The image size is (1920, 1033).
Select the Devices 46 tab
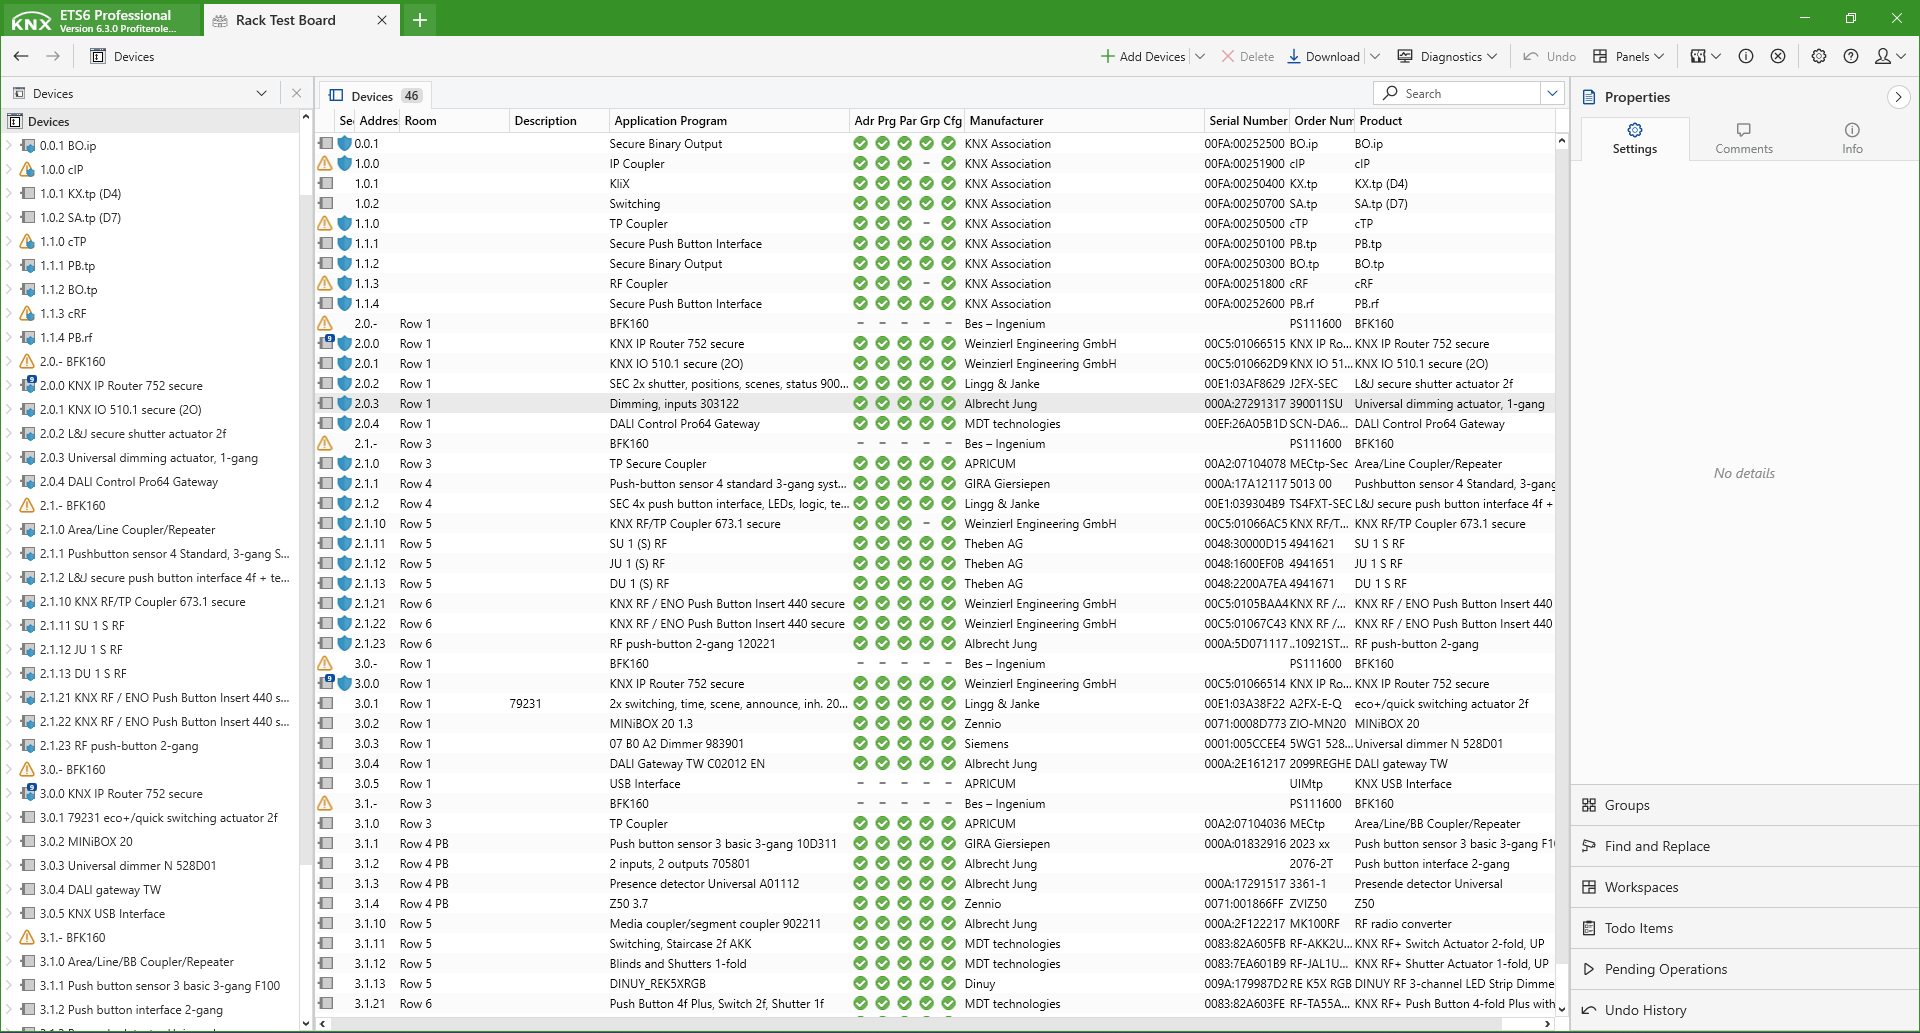(x=375, y=96)
